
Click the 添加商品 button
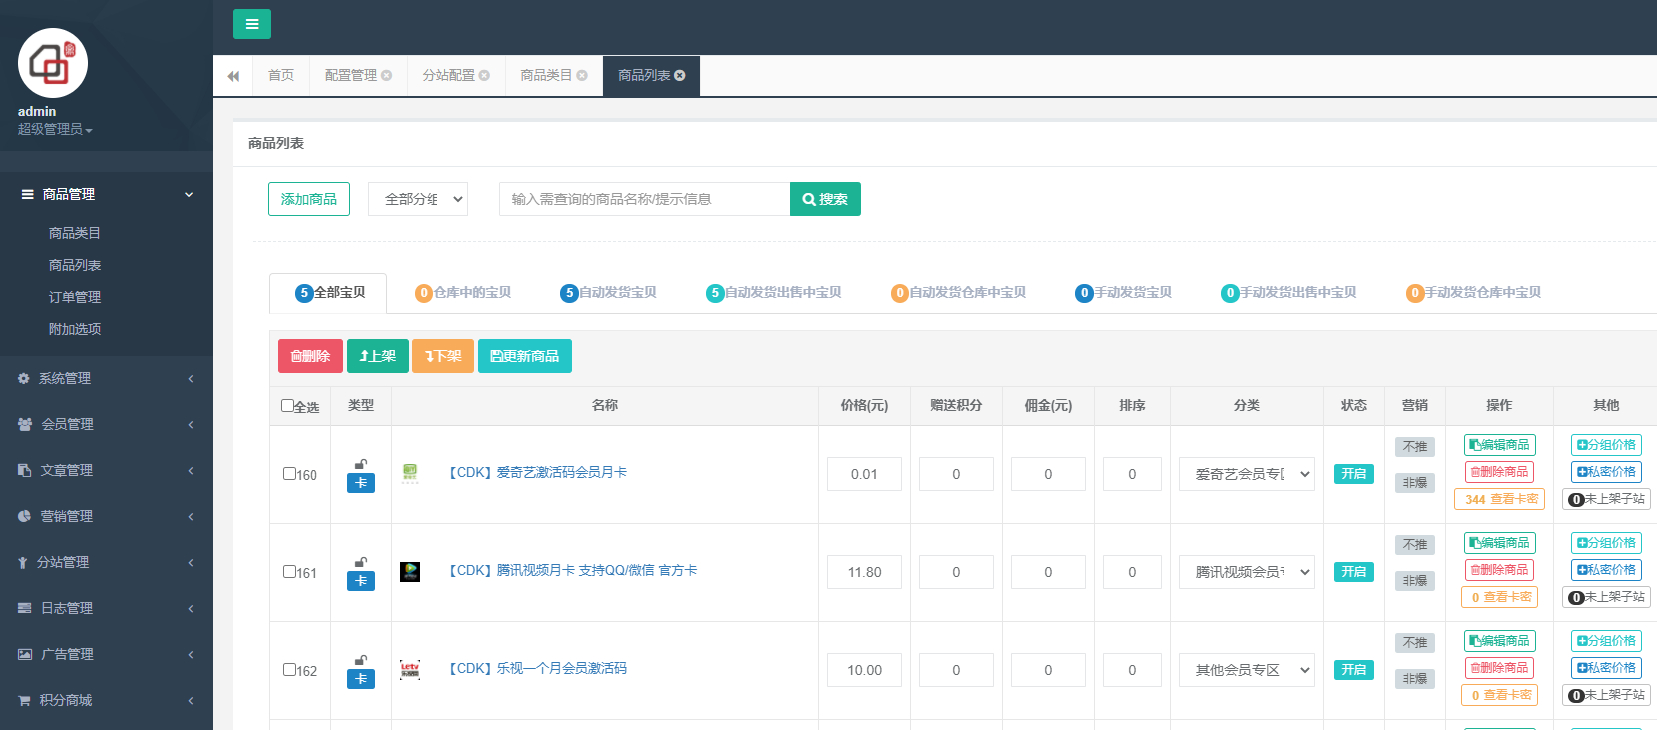pyautogui.click(x=309, y=199)
